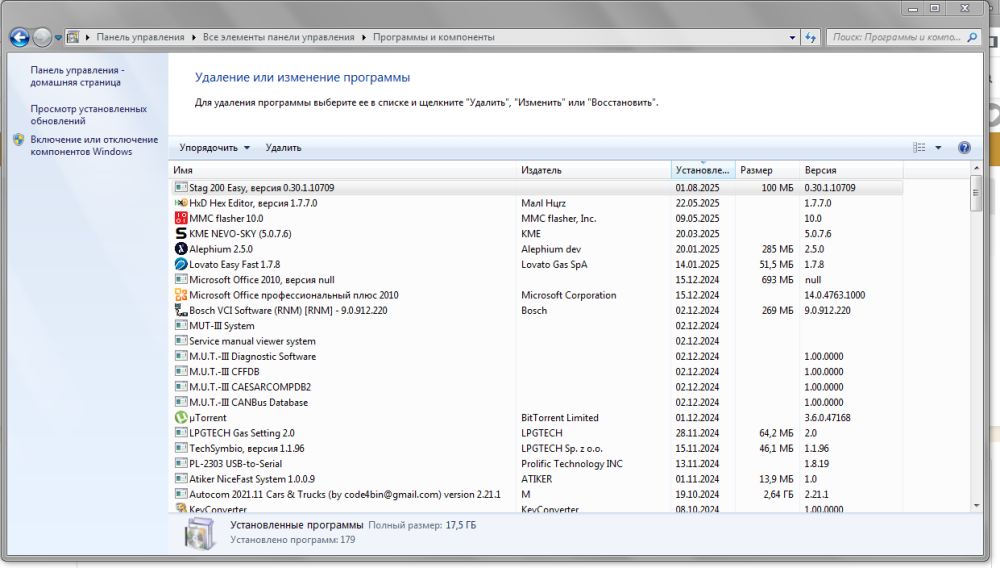Select M.U.T.-III CFFDB row
This screenshot has width=1000, height=568.
(x=537, y=372)
